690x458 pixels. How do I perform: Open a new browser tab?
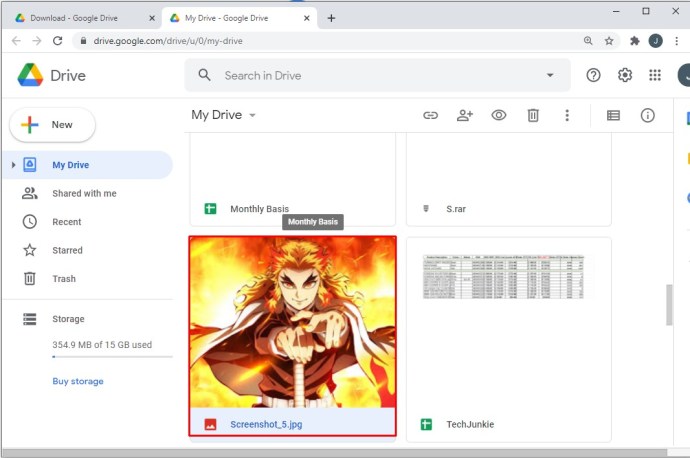coord(331,18)
